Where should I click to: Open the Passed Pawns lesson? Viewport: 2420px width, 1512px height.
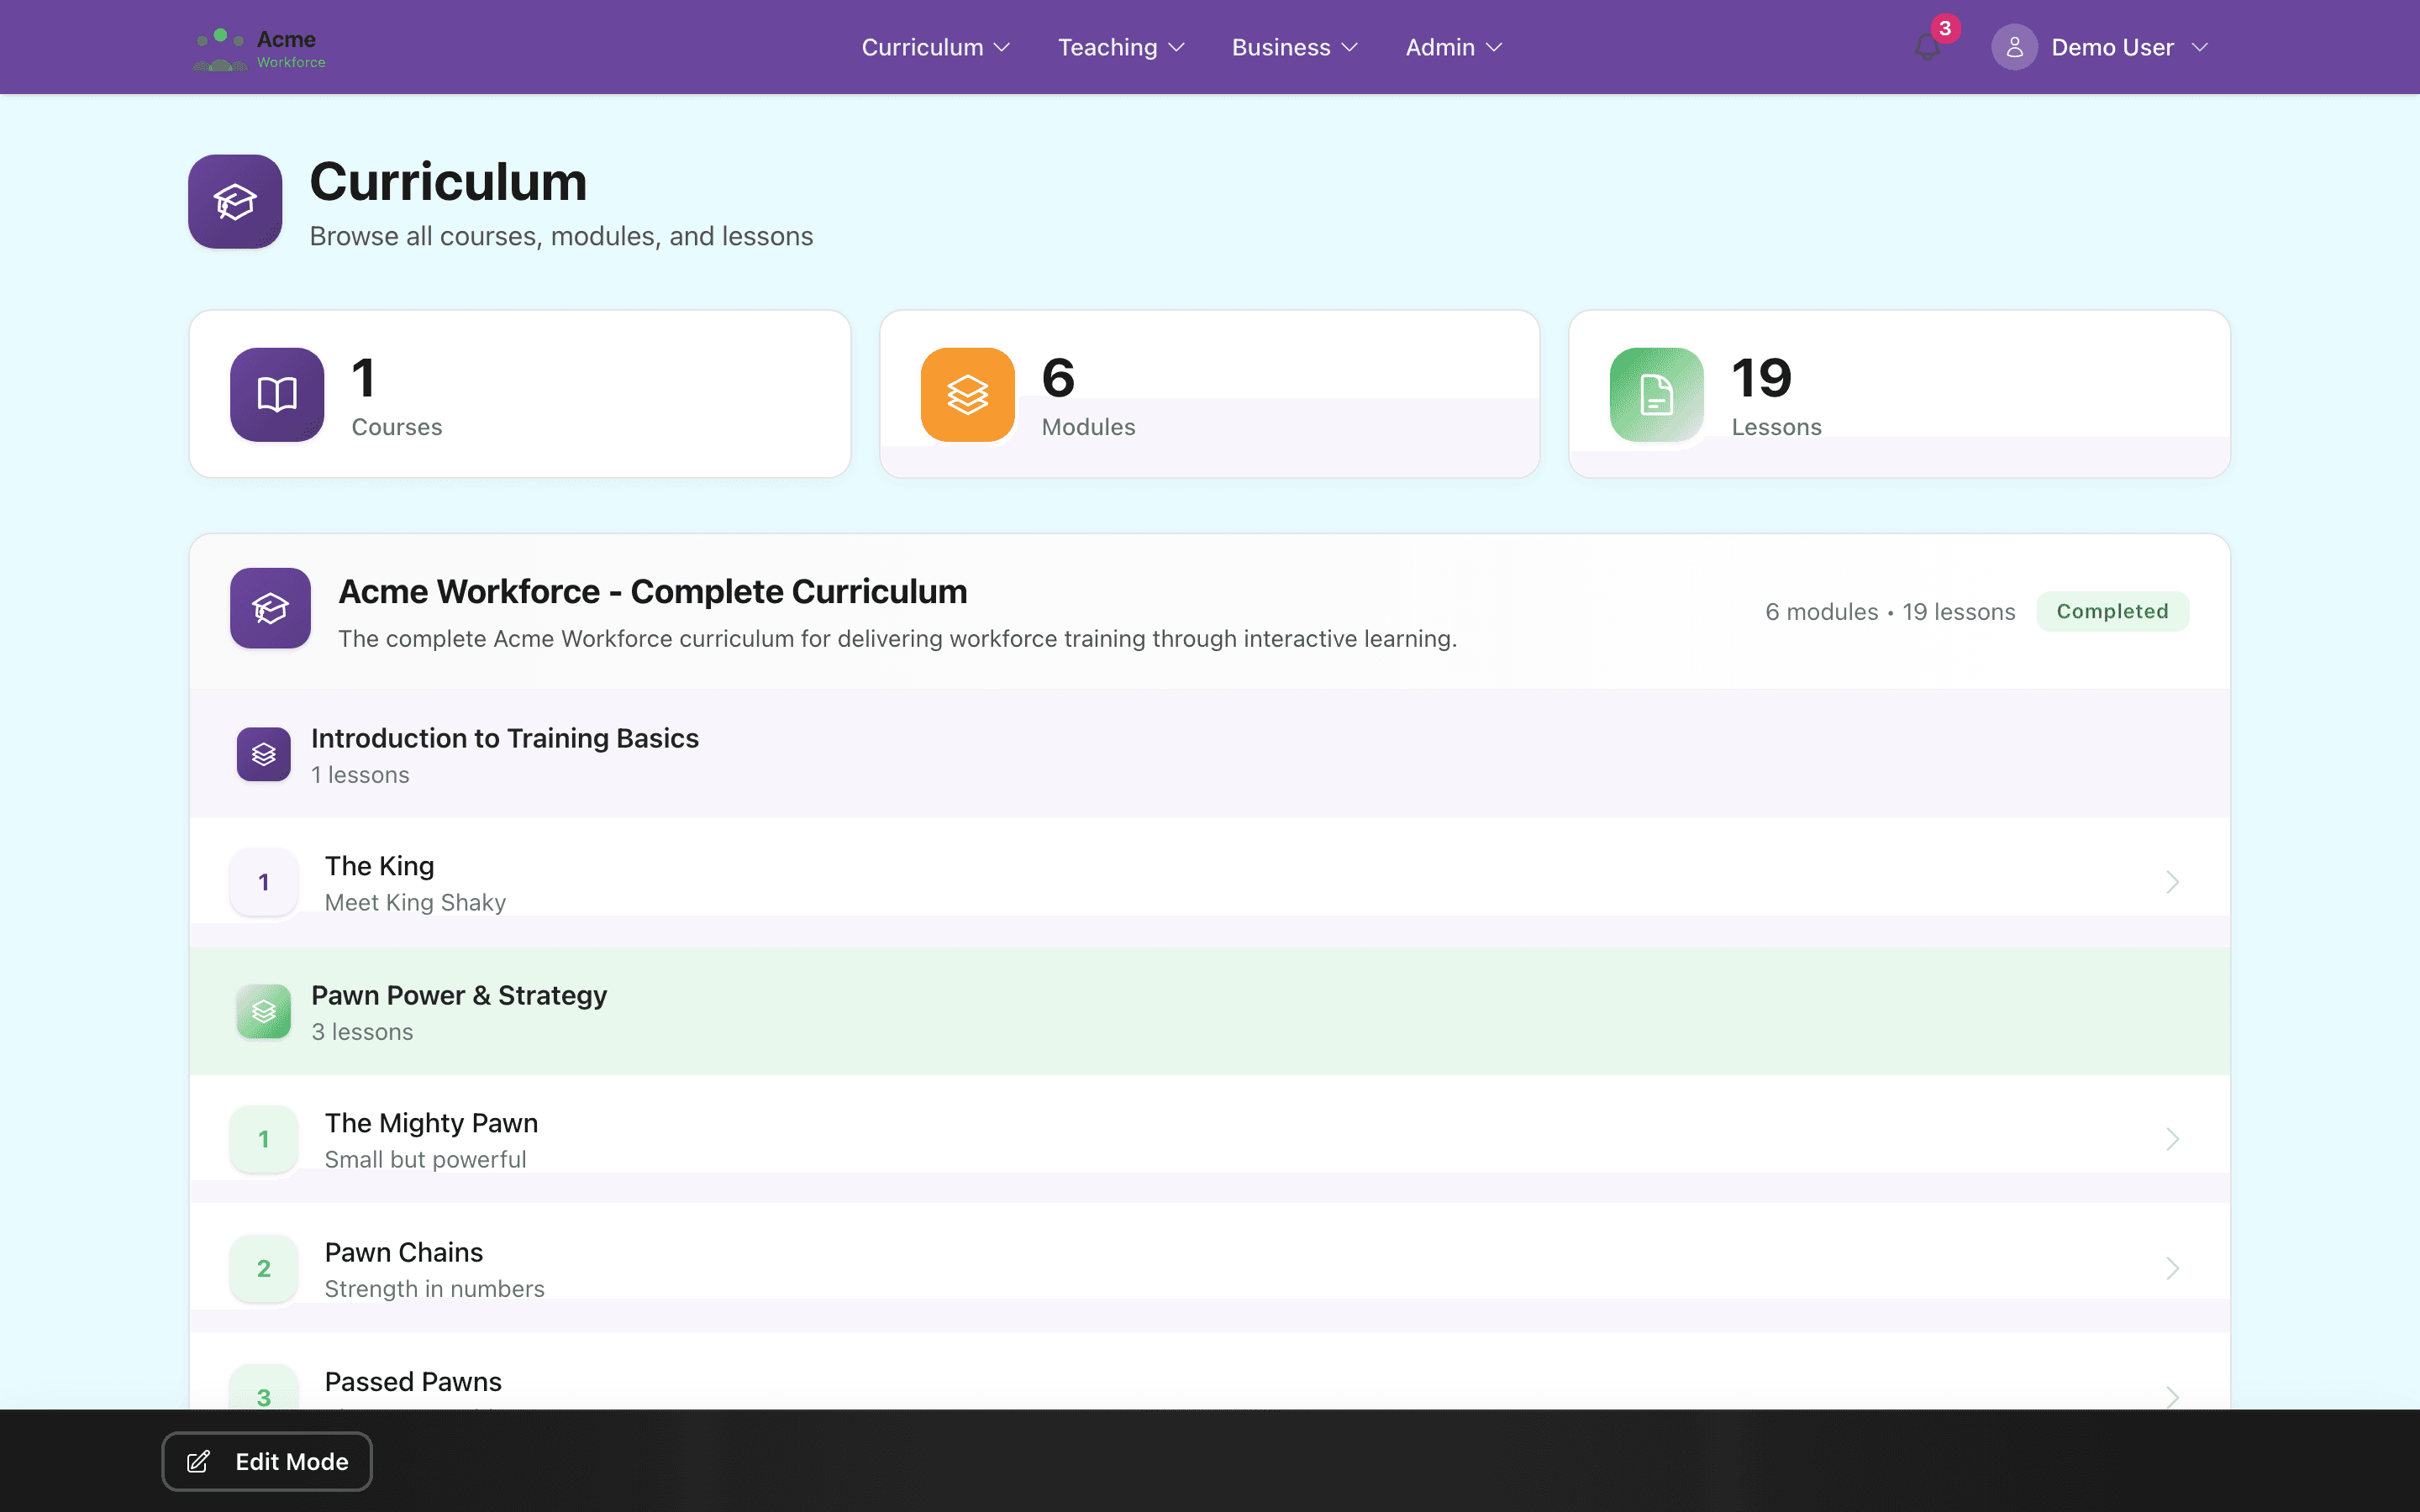[x=1209, y=1372]
